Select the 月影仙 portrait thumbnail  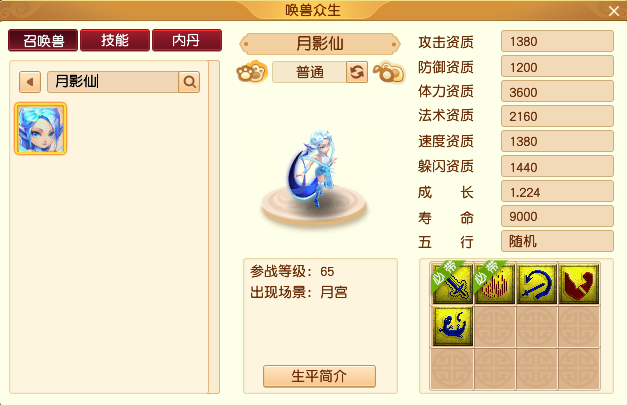[x=40, y=128]
